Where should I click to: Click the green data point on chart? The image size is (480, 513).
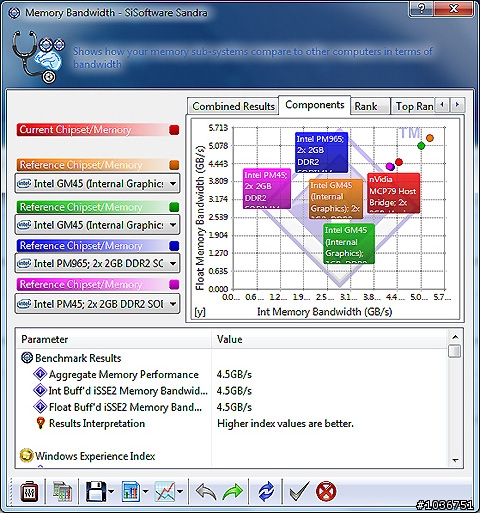click(x=421, y=146)
